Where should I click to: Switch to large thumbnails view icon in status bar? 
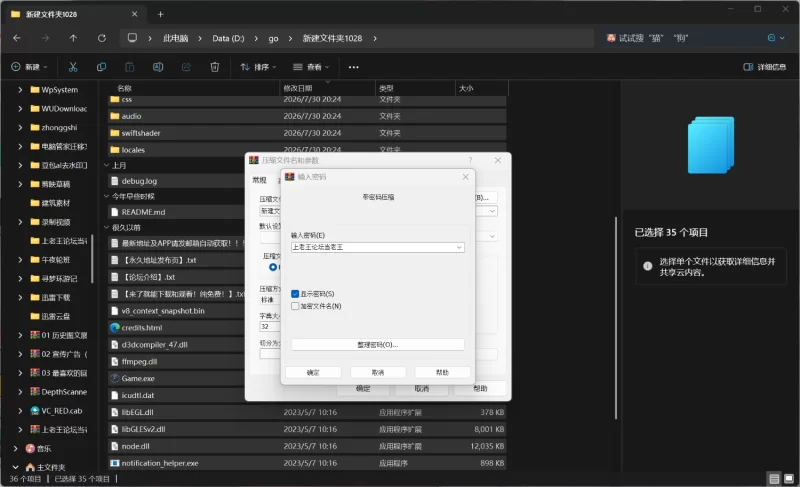click(789, 478)
